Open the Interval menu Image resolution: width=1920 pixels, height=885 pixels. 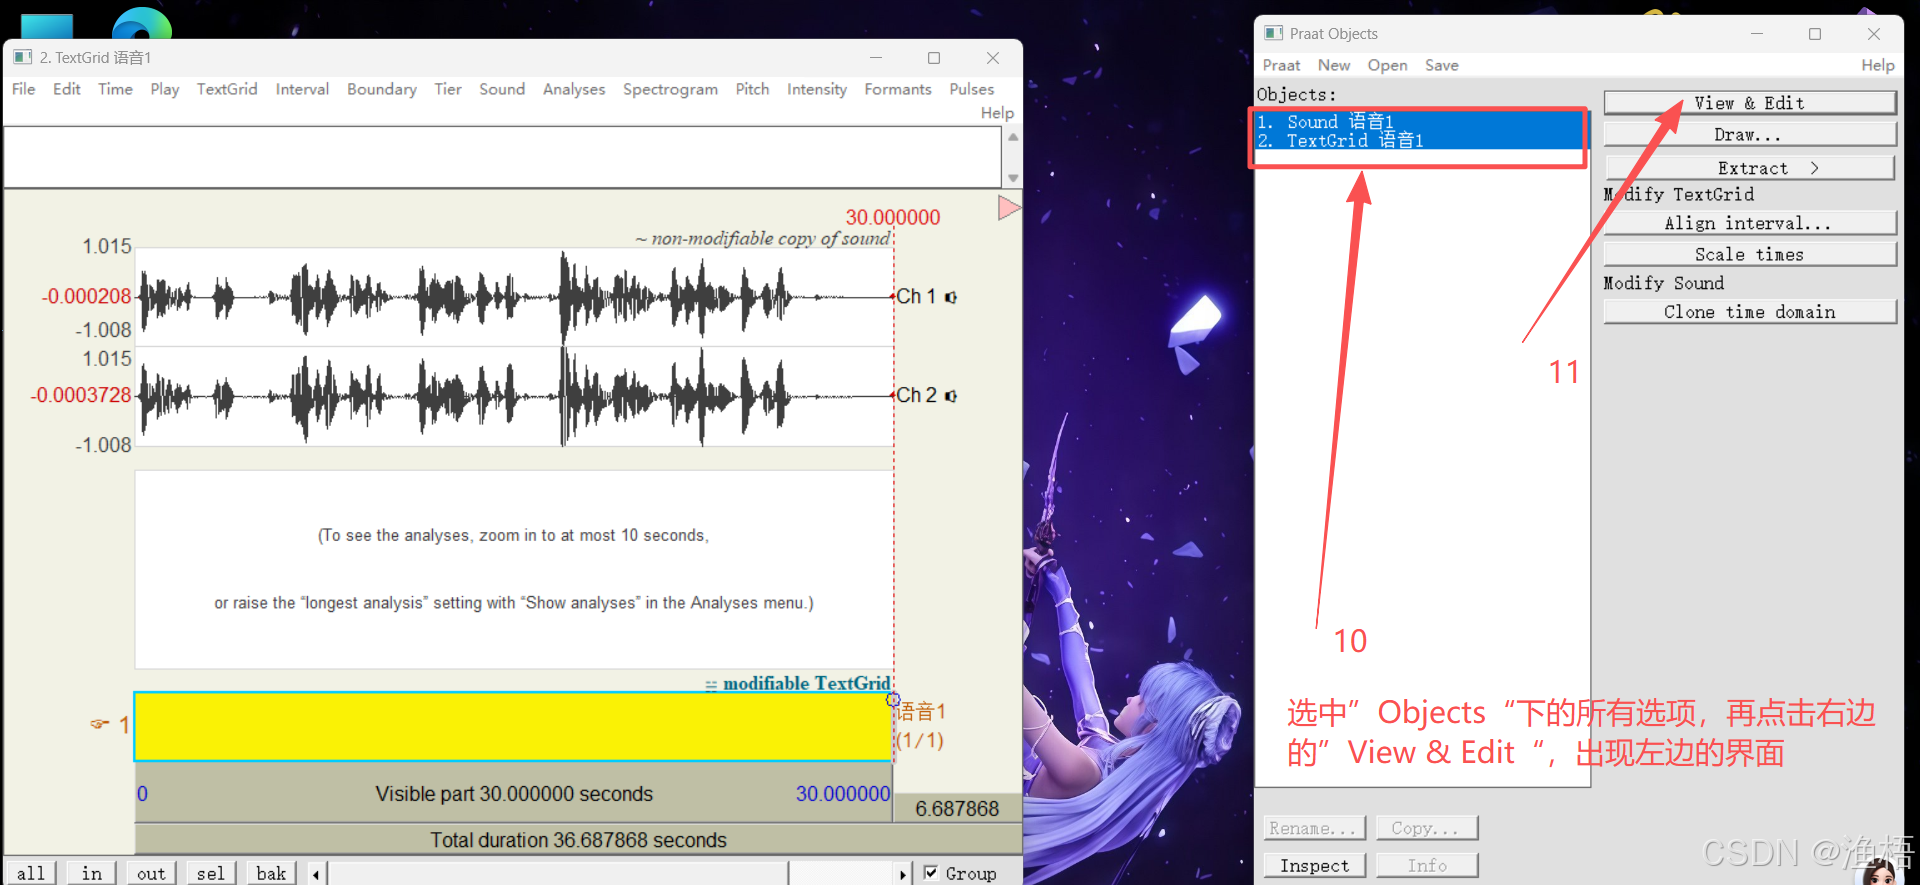click(302, 89)
